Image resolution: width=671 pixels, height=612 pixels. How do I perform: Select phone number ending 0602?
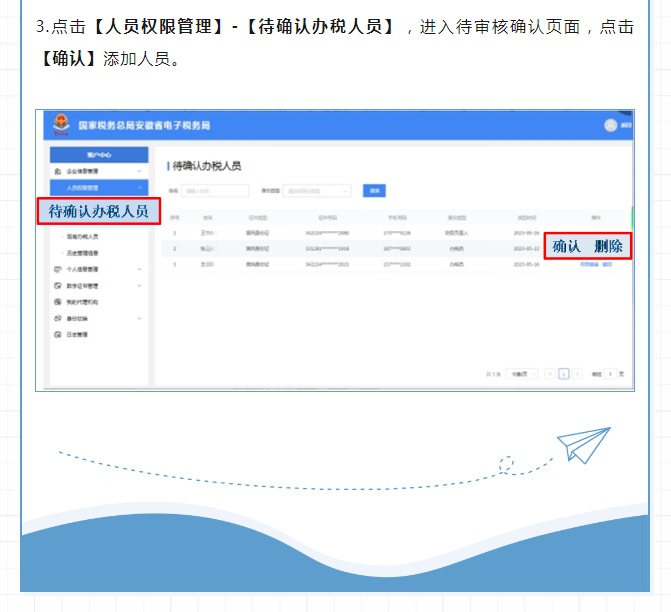397,249
